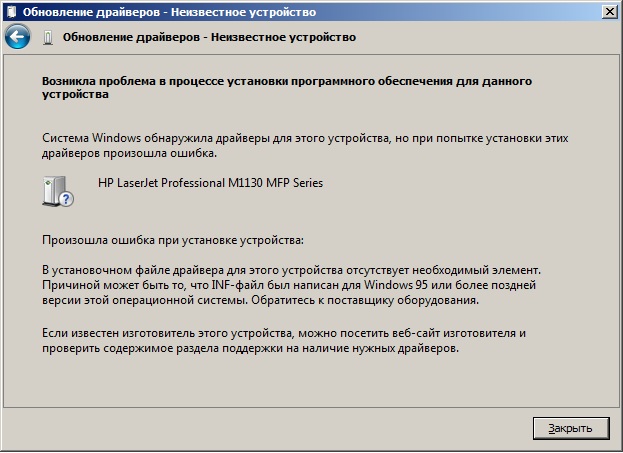Click the bold heading Возникла проблема в процессе

(x=287, y=87)
